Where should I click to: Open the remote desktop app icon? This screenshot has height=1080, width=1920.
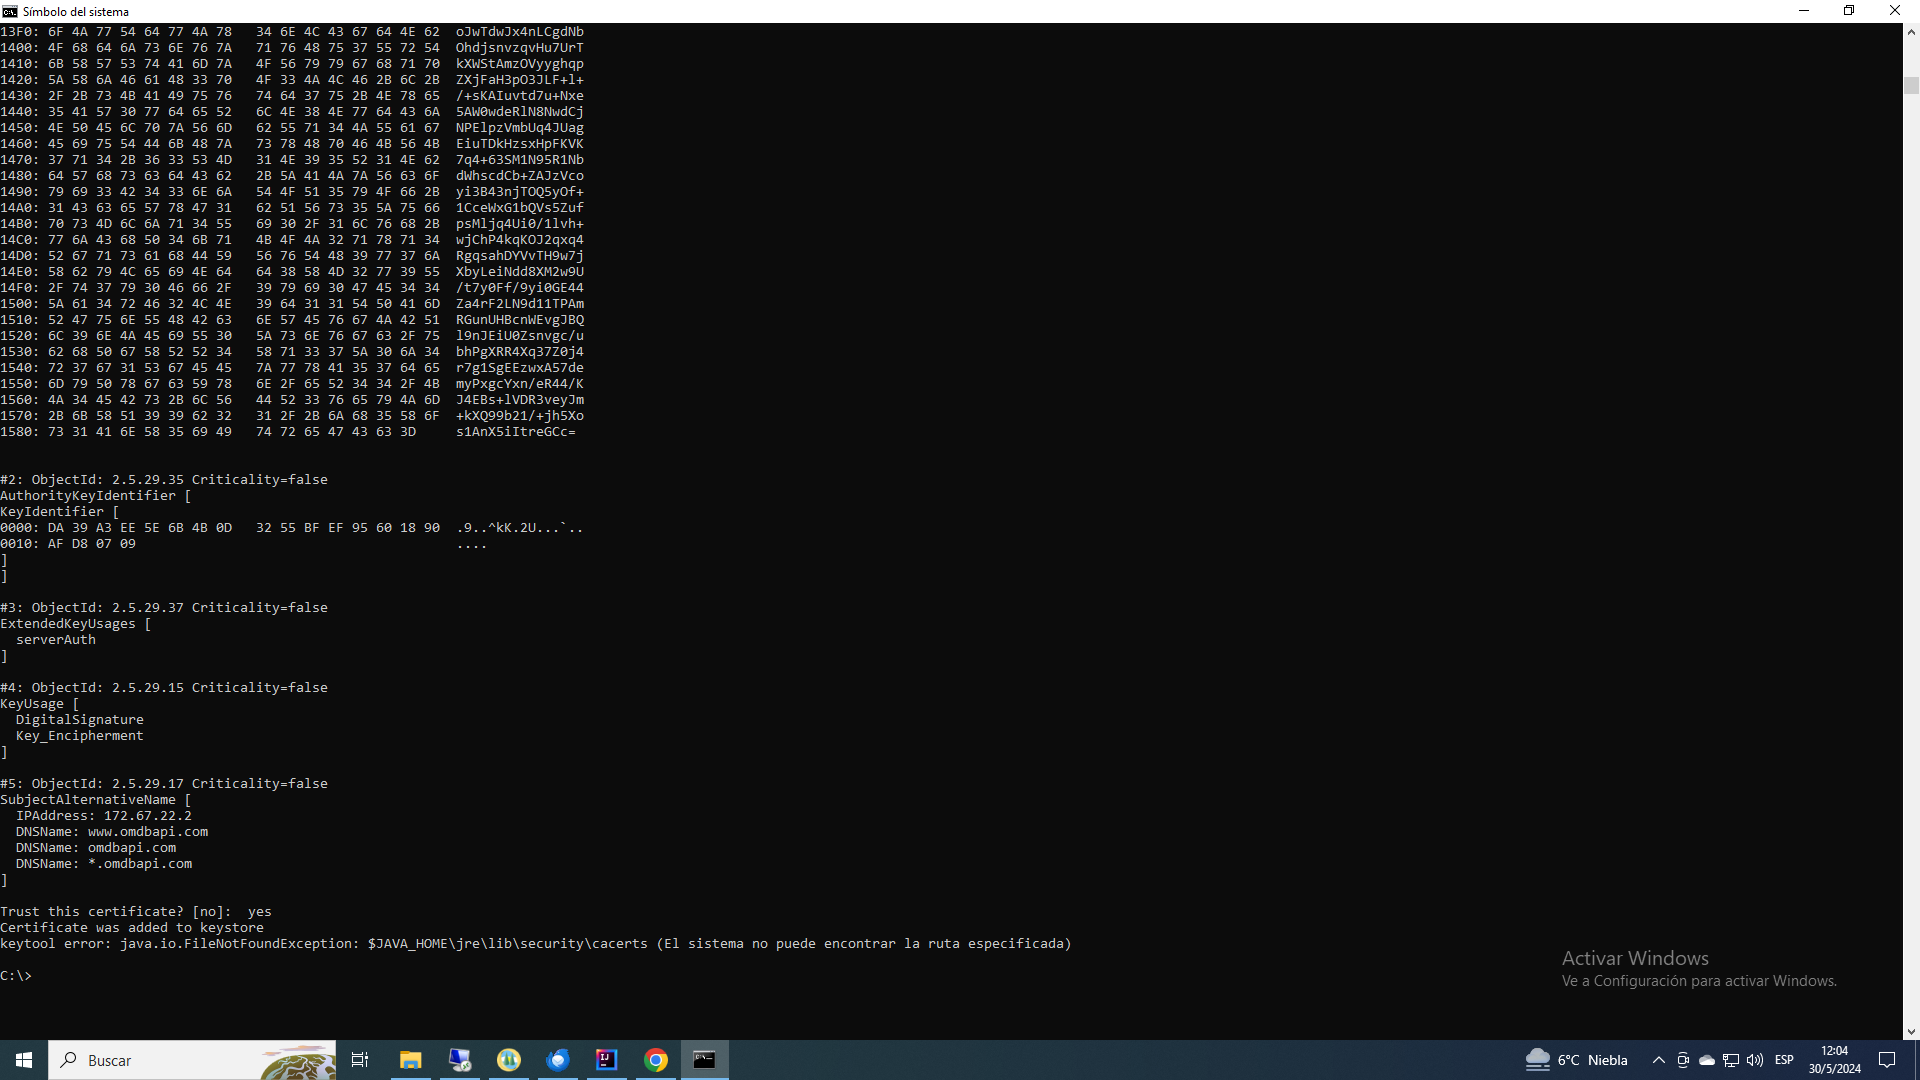(x=460, y=1060)
